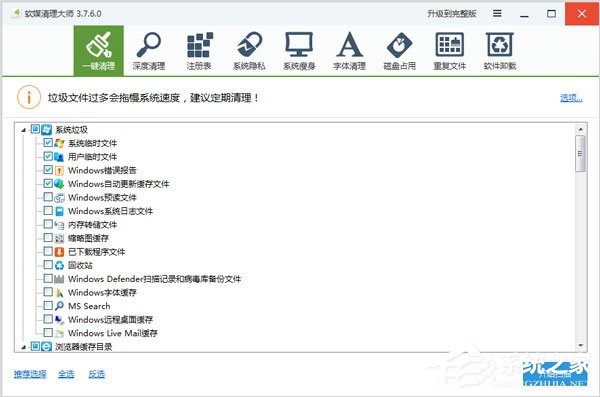The width and height of the screenshot is (600, 397).
Task: Click the 全选 link
Action: coord(66,374)
